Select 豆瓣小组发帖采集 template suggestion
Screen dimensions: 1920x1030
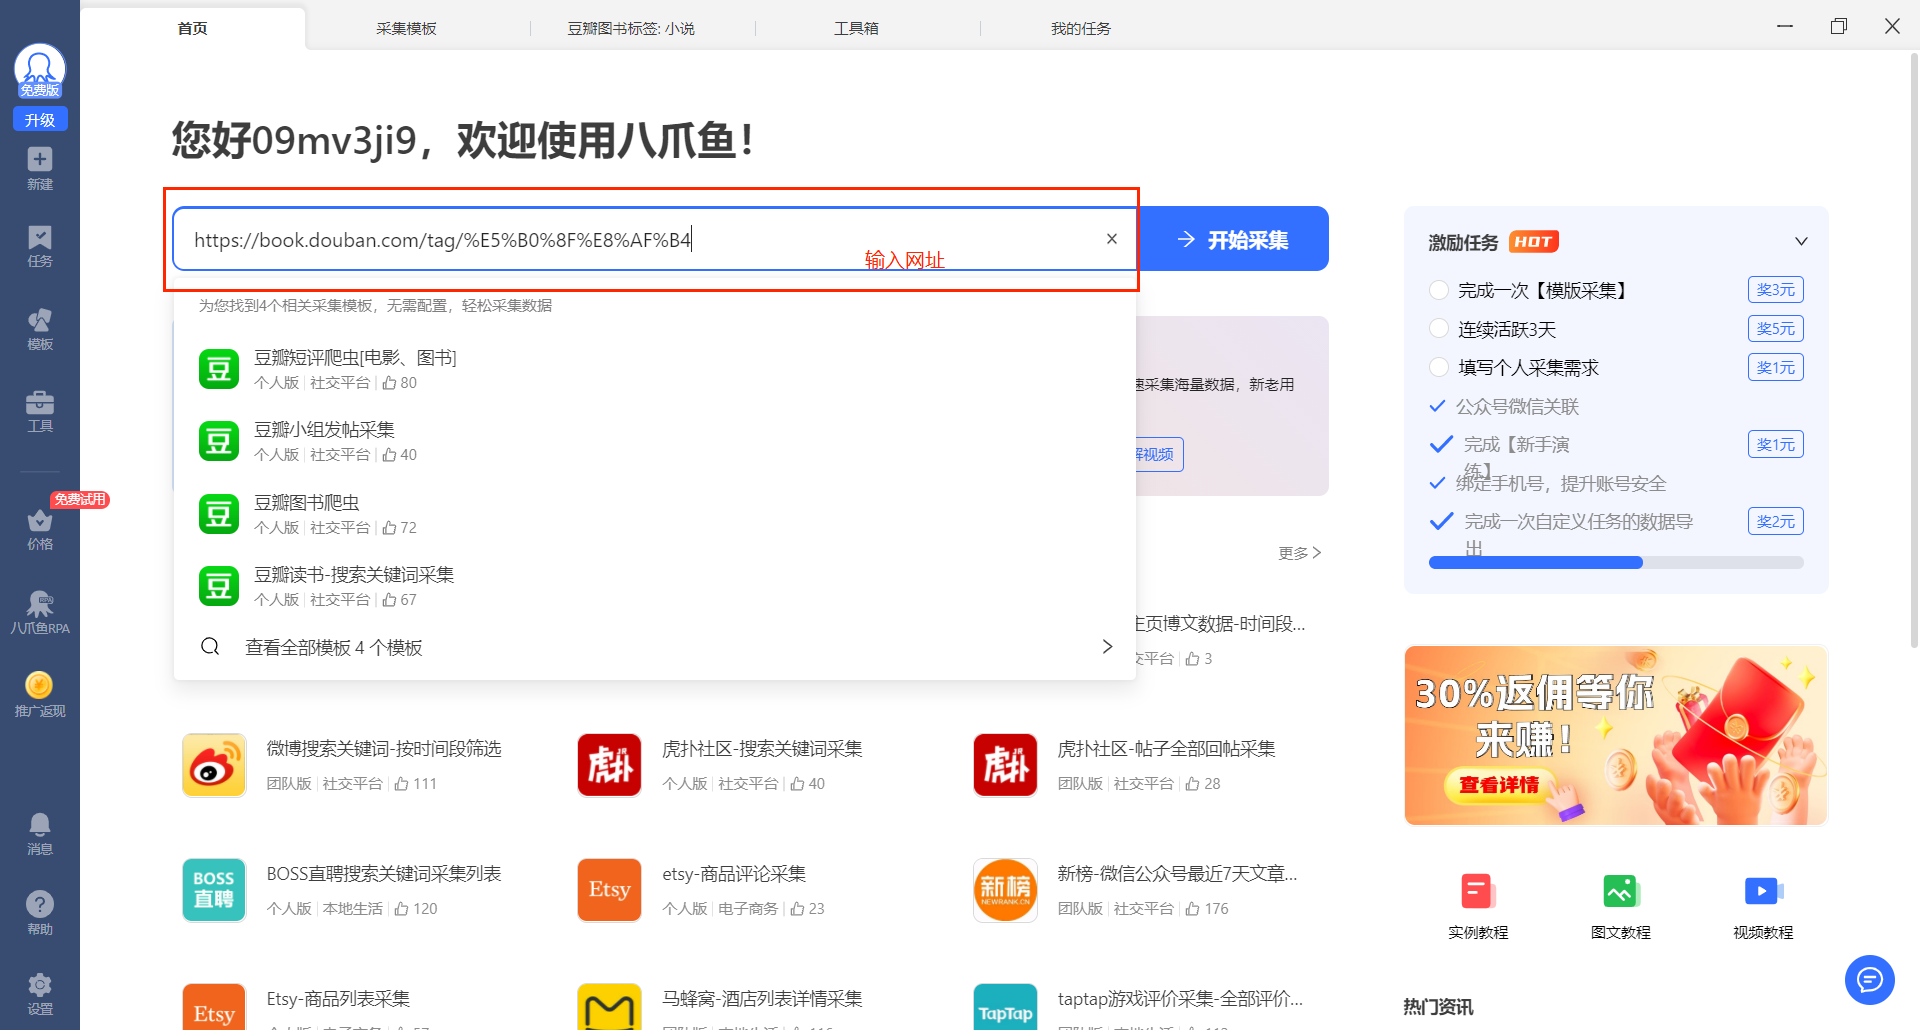(x=654, y=441)
